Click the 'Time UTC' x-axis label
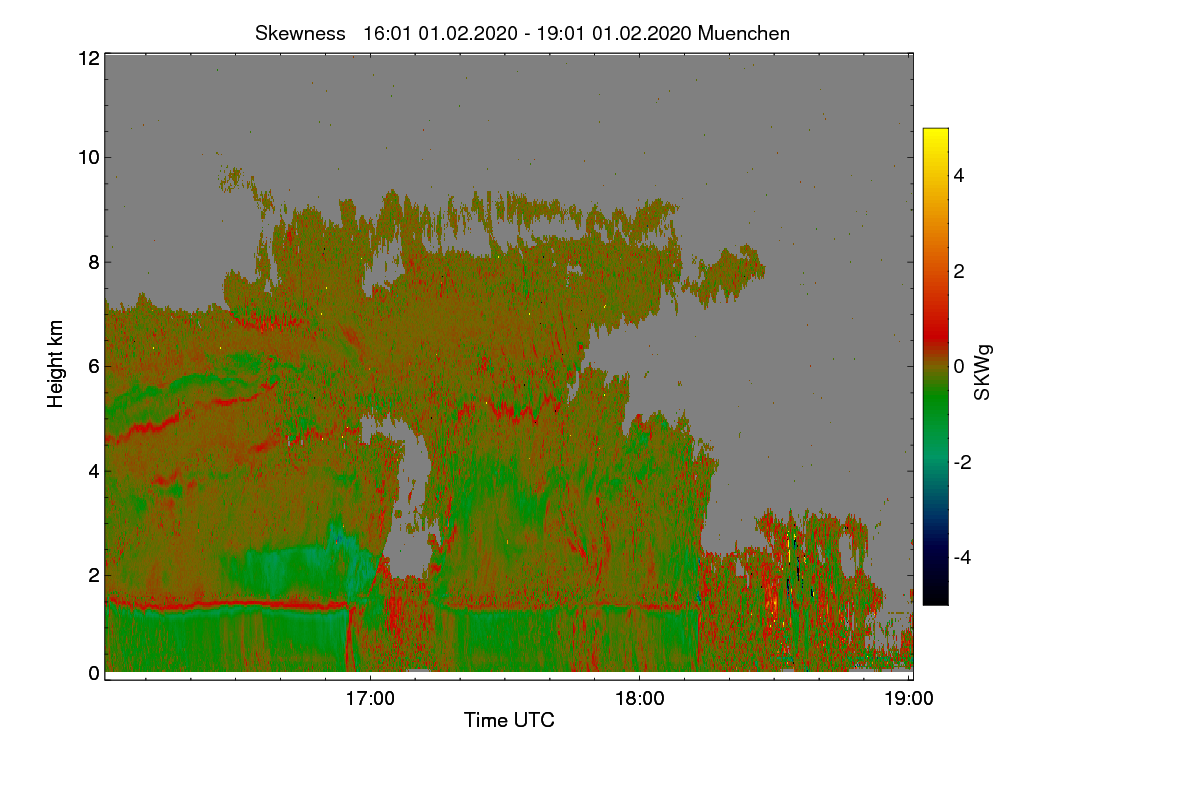Image resolution: width=1200 pixels, height=800 pixels. tap(509, 719)
